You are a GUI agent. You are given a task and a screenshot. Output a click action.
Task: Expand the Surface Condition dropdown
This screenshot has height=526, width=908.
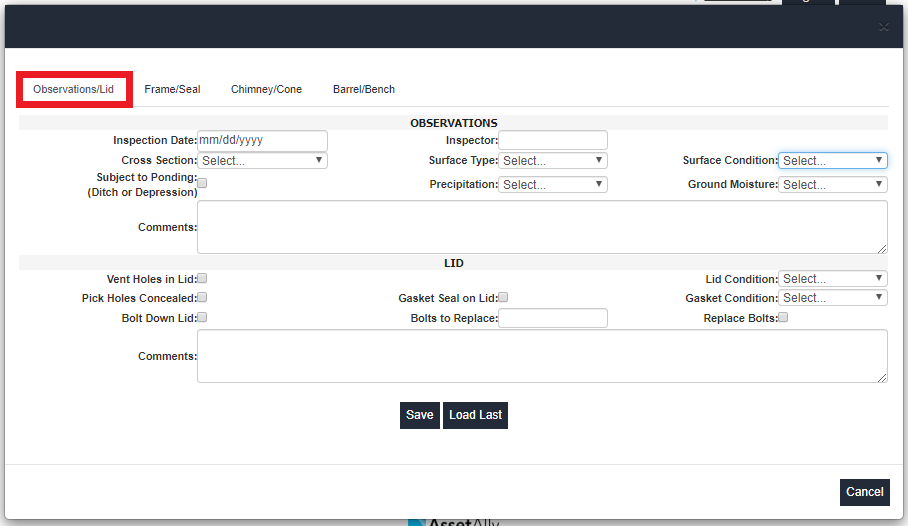point(833,160)
